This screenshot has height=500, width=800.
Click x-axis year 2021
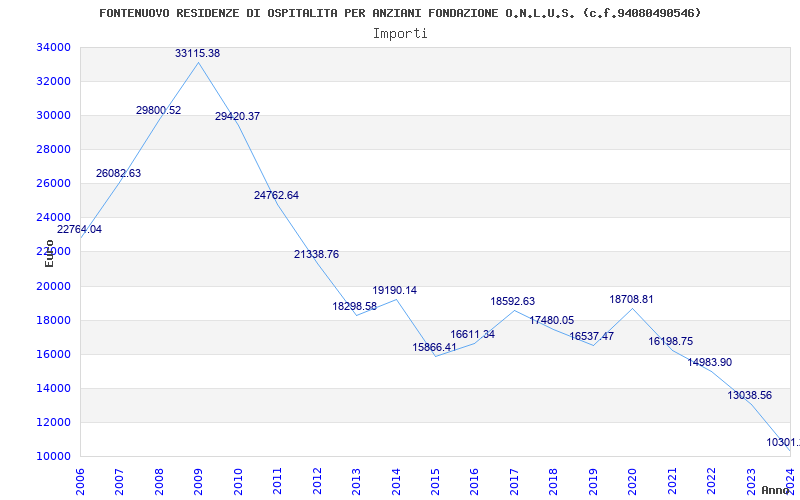point(672,481)
